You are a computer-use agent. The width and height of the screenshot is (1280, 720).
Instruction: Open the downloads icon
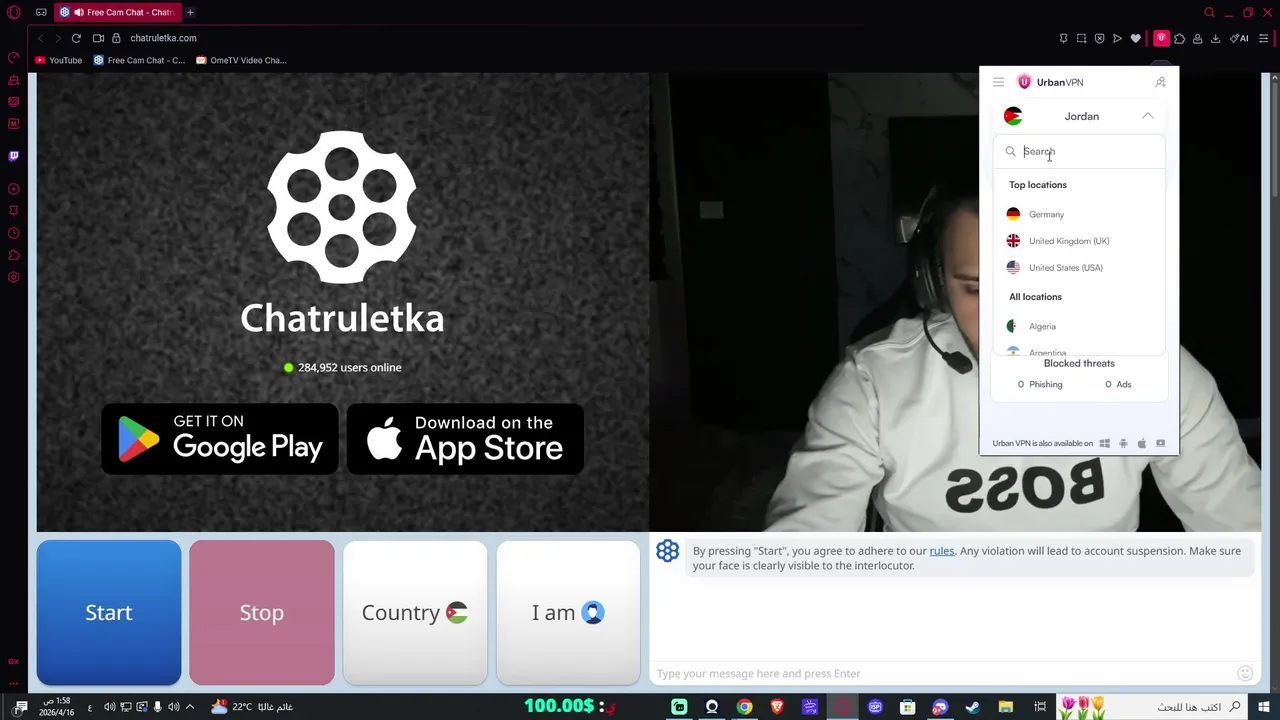pos(1215,38)
